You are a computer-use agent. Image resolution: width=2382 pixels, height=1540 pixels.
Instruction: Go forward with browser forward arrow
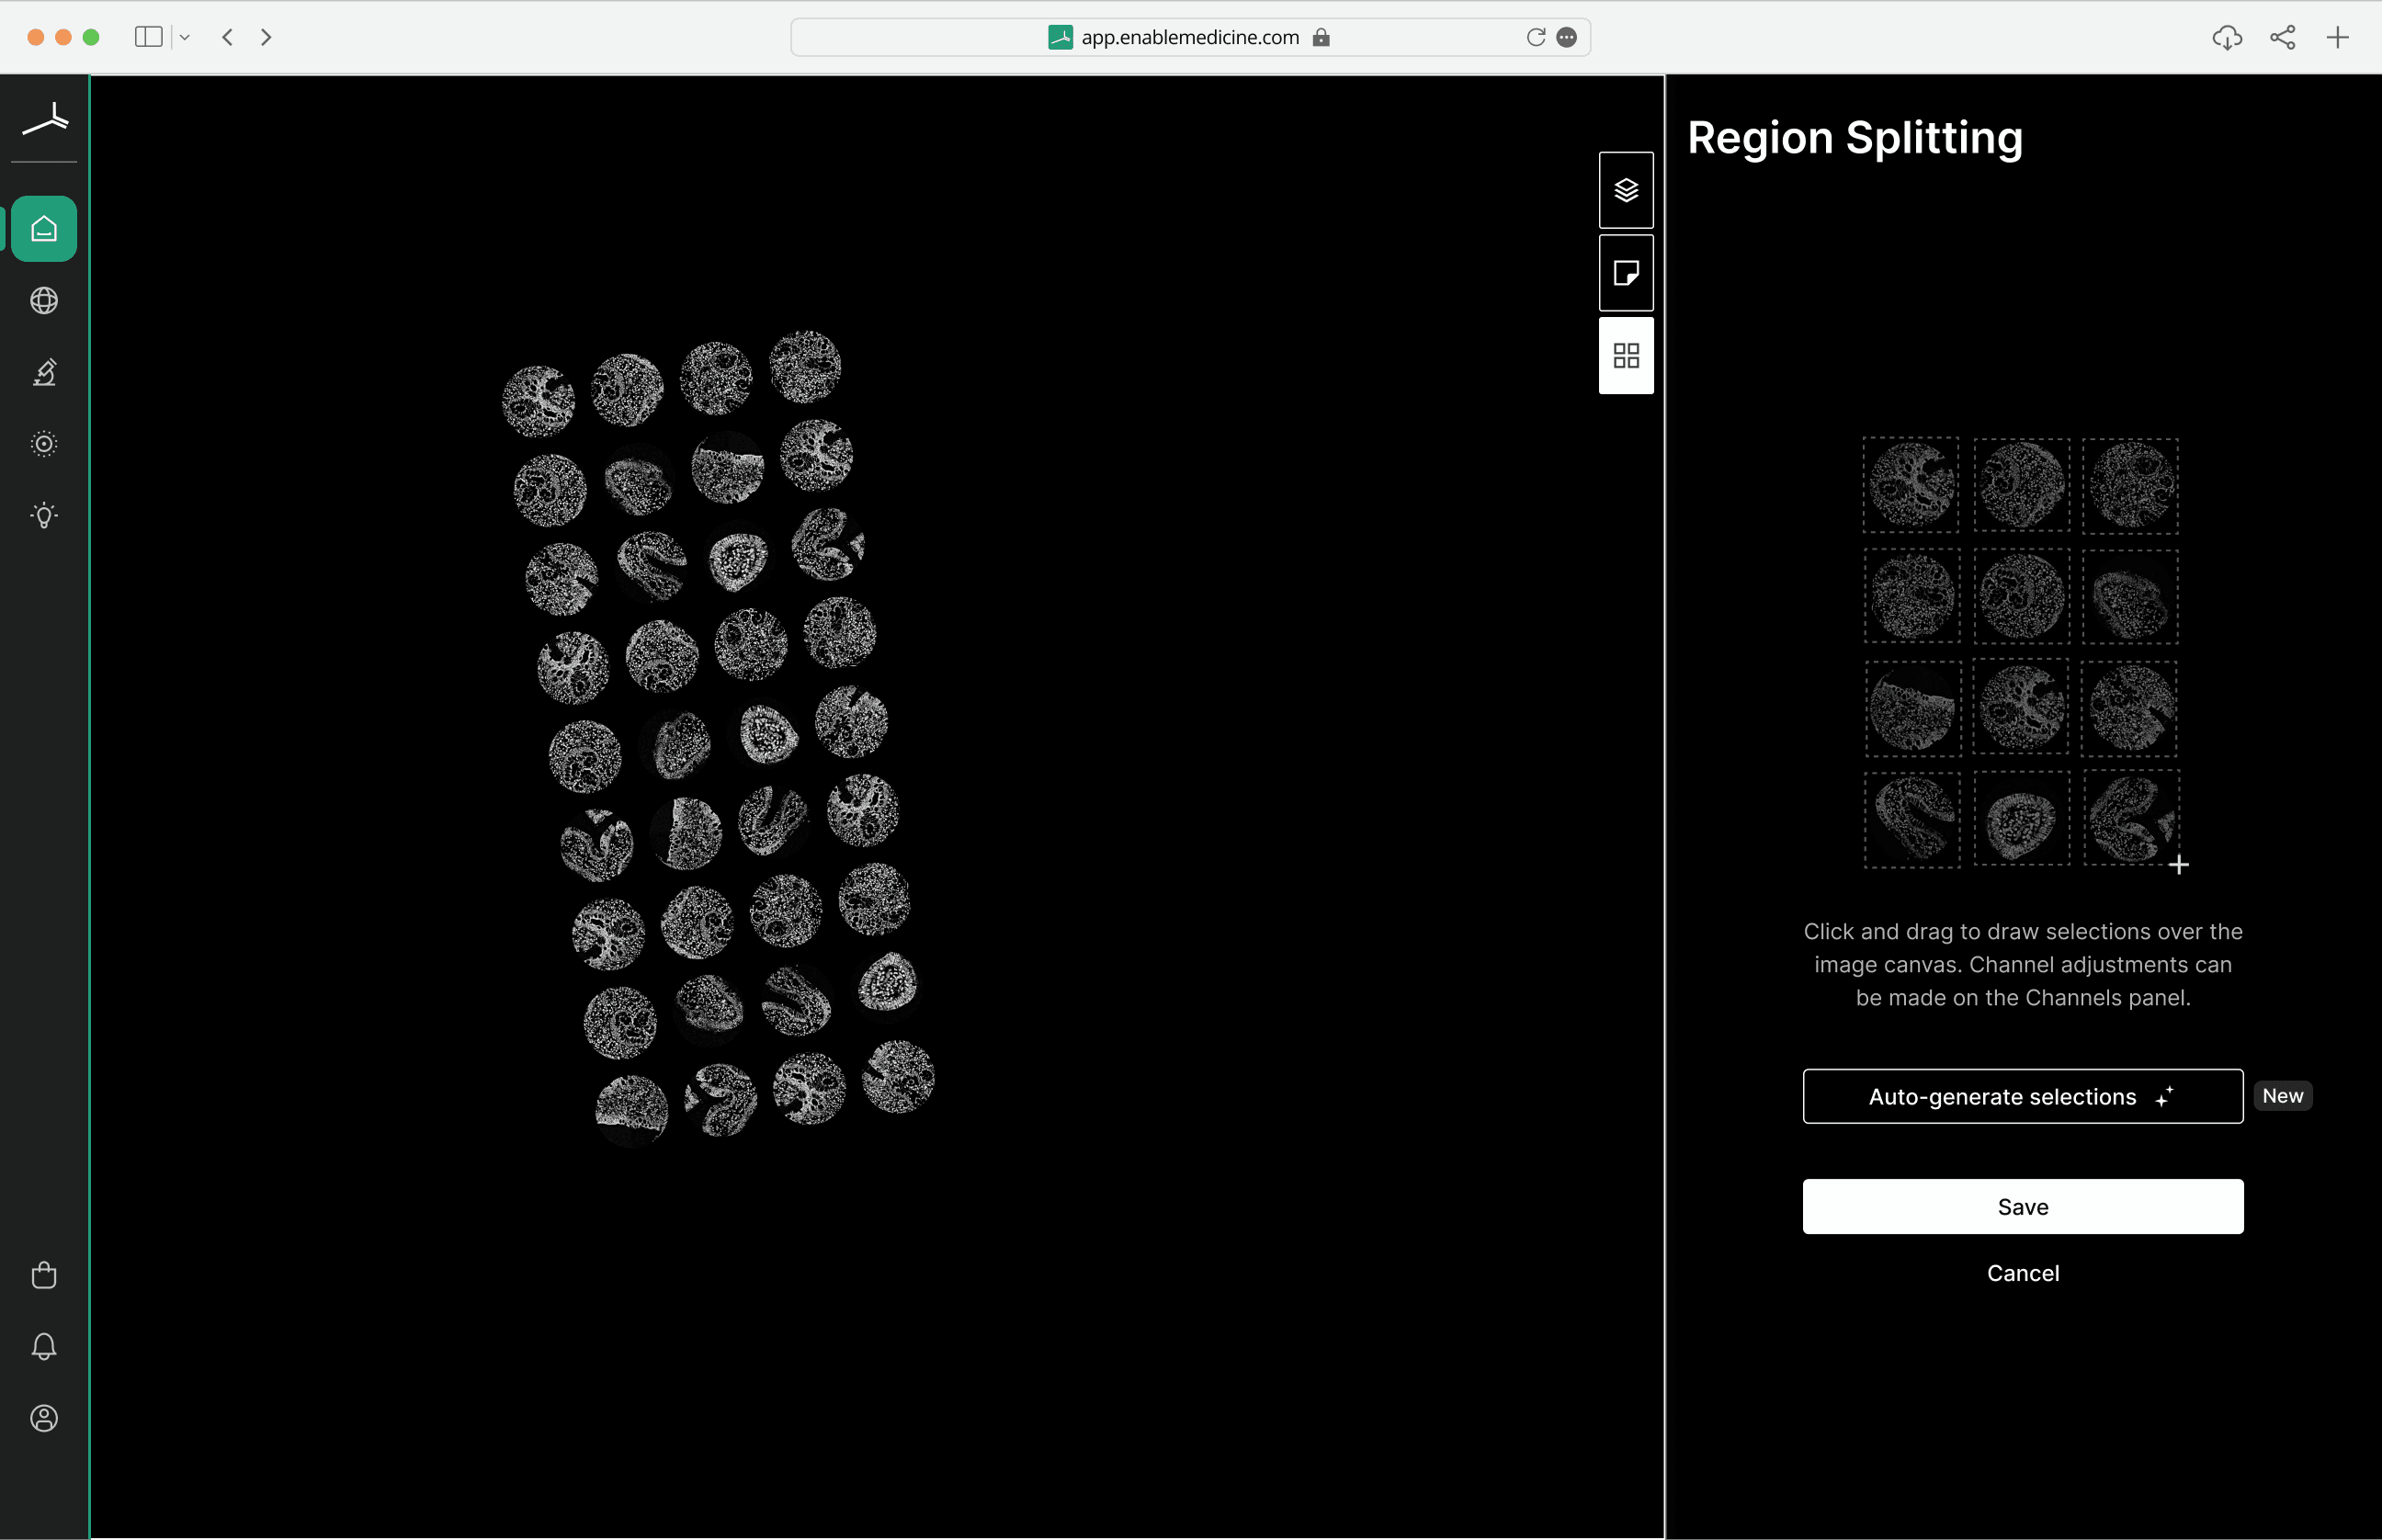click(x=266, y=37)
